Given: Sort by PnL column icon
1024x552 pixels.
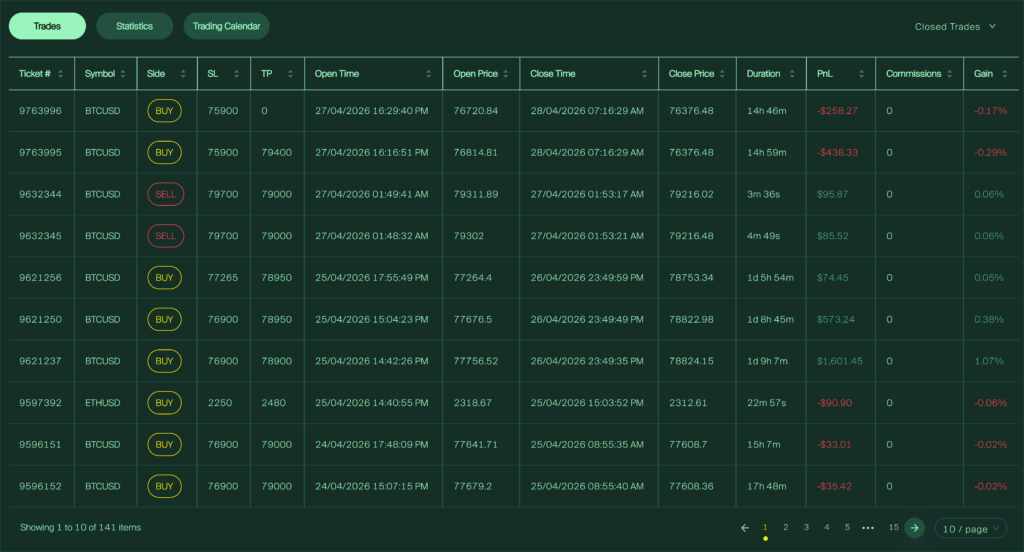Looking at the screenshot, I should [x=861, y=74].
